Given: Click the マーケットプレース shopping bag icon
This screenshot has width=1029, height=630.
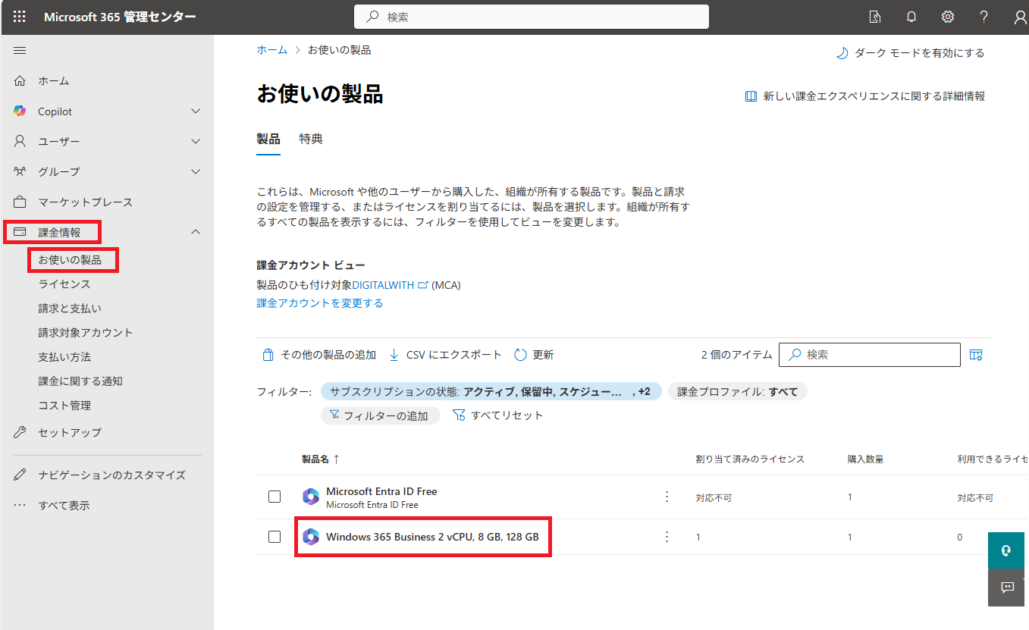Looking at the screenshot, I should pyautogui.click(x=20, y=201).
